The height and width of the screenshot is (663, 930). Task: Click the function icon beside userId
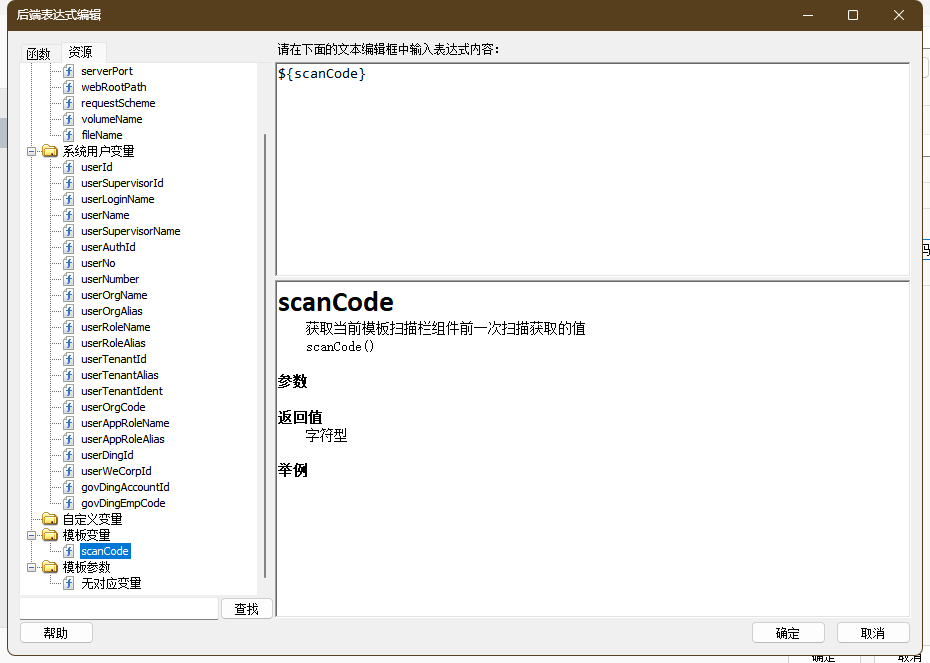tap(69, 167)
